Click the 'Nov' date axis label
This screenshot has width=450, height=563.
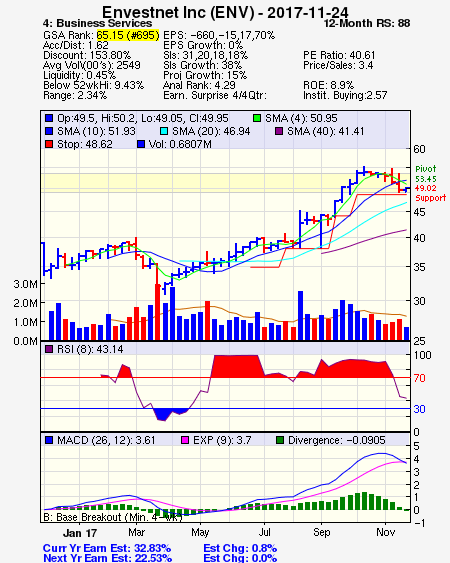pos(385,532)
